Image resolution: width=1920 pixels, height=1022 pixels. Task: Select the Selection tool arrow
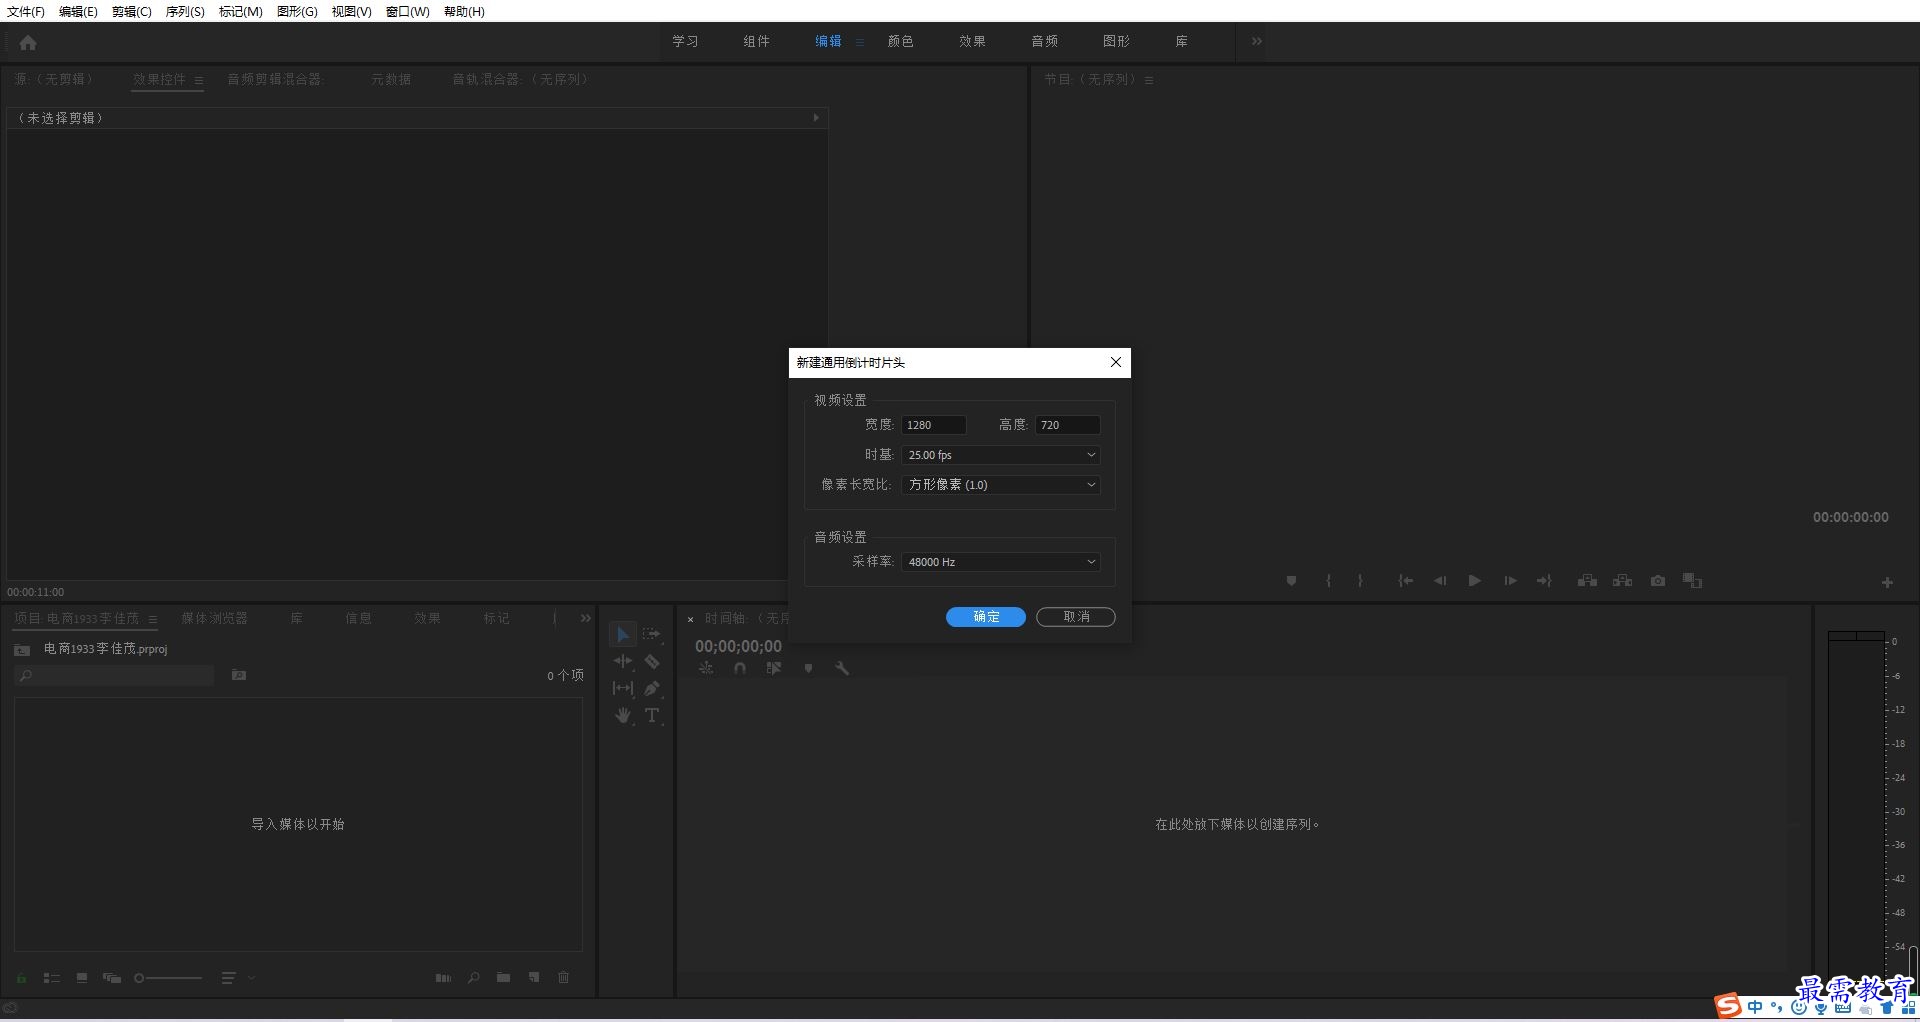point(622,635)
